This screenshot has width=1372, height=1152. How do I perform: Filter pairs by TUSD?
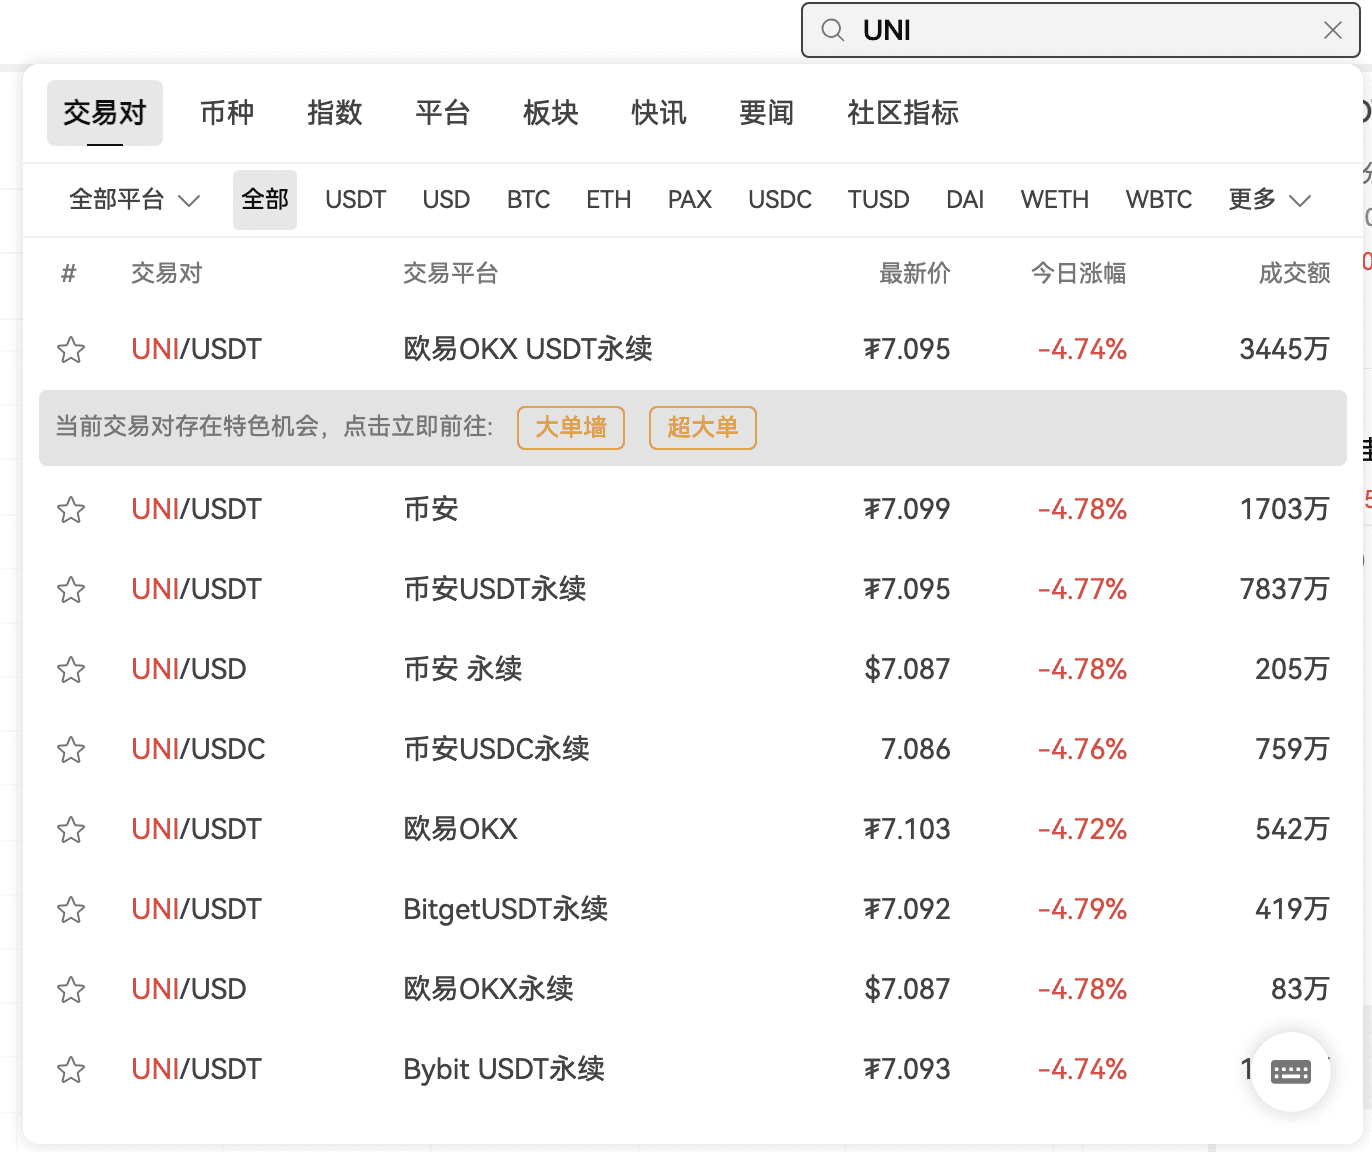click(x=879, y=200)
